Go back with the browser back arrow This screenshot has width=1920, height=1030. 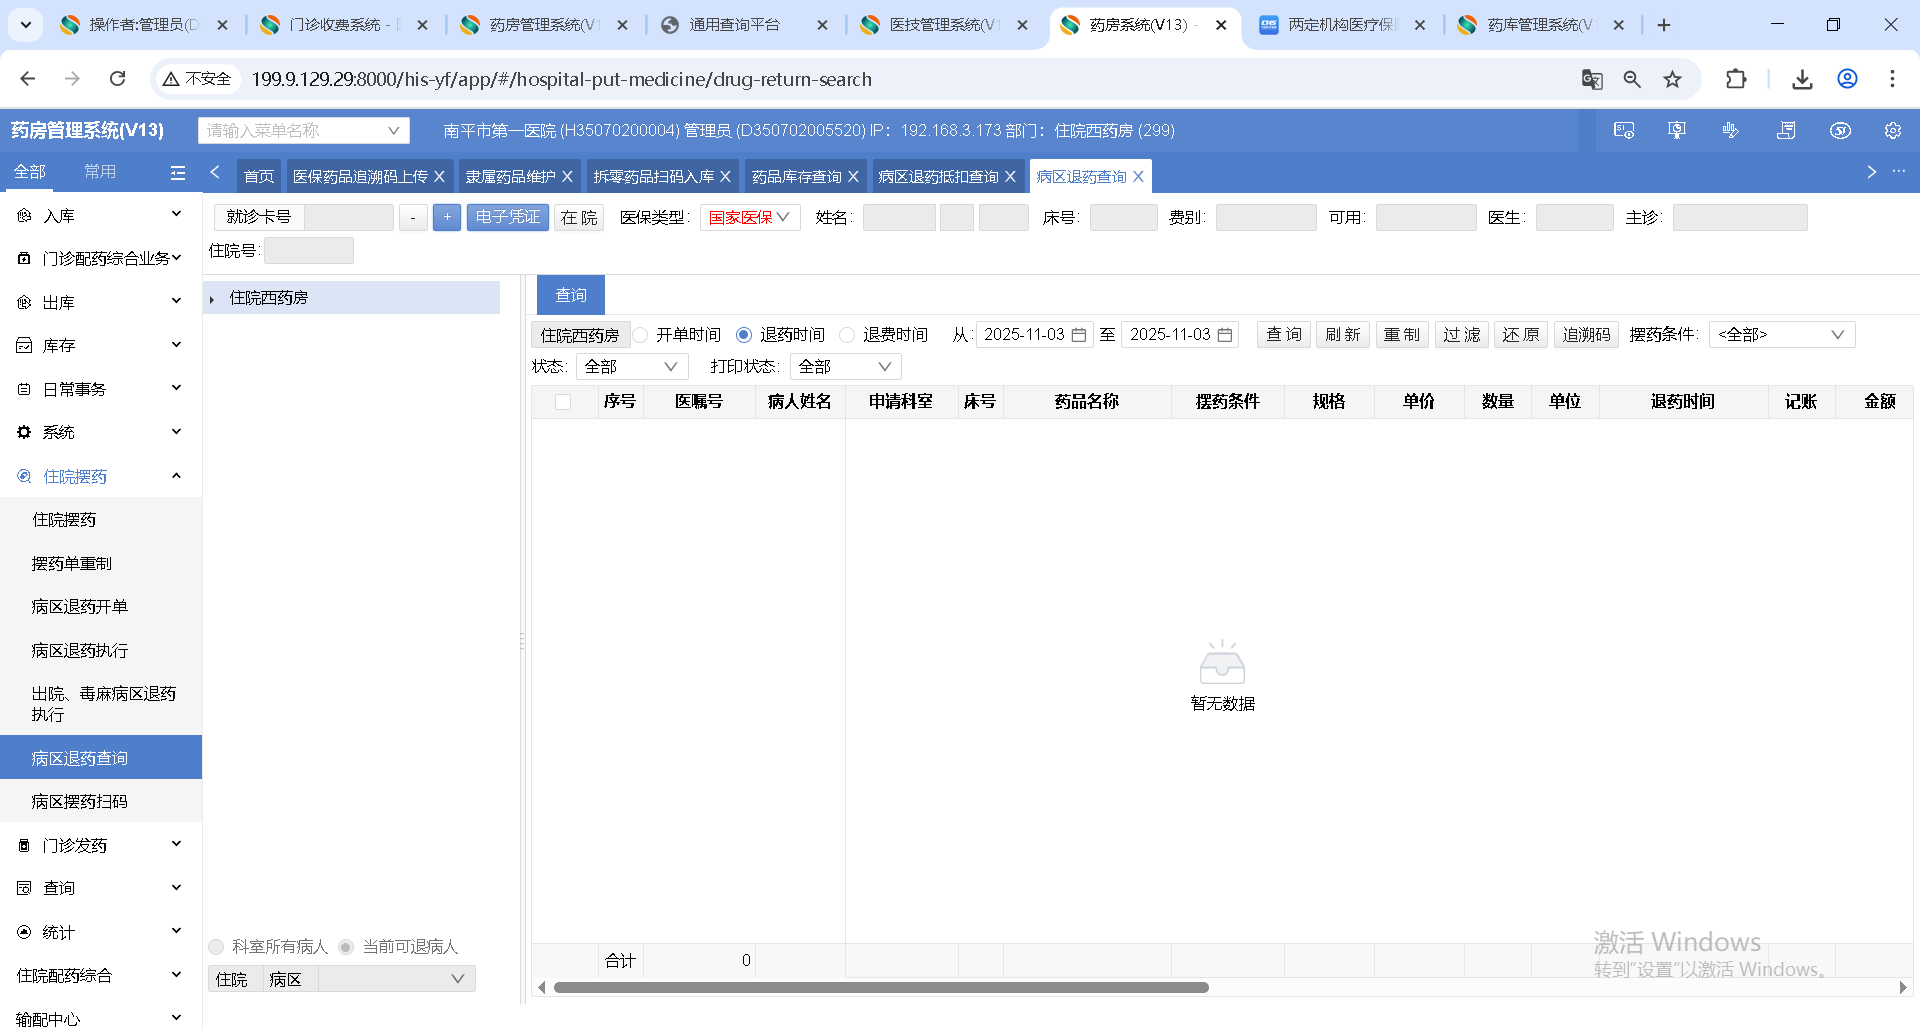click(28, 79)
